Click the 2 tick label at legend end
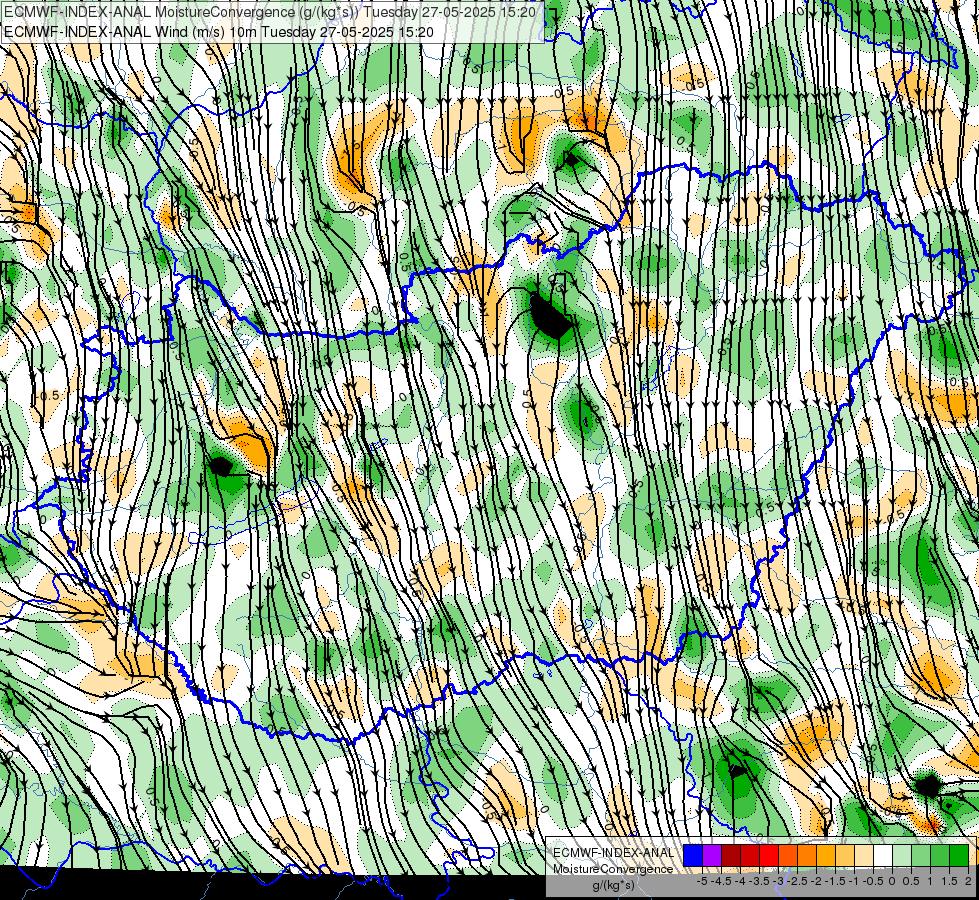Screen dimensions: 979x900 coord(969,881)
